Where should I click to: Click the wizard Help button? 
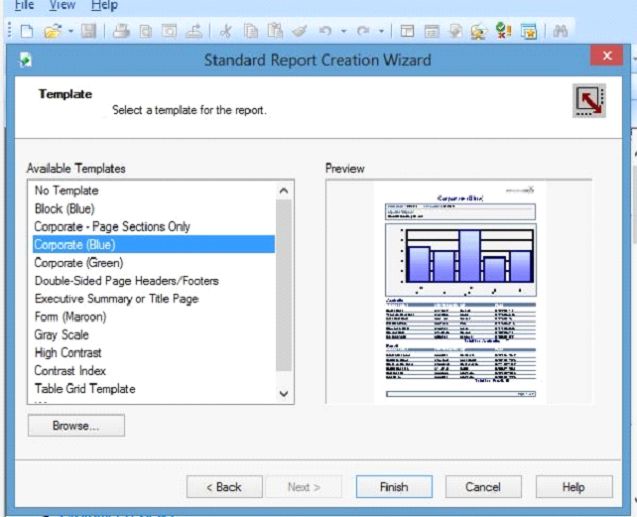(574, 487)
